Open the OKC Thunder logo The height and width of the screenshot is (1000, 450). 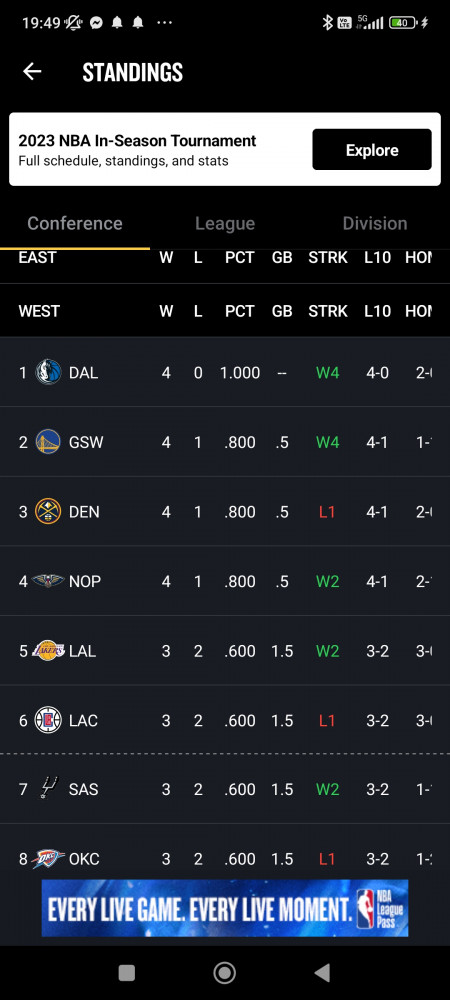[48, 858]
